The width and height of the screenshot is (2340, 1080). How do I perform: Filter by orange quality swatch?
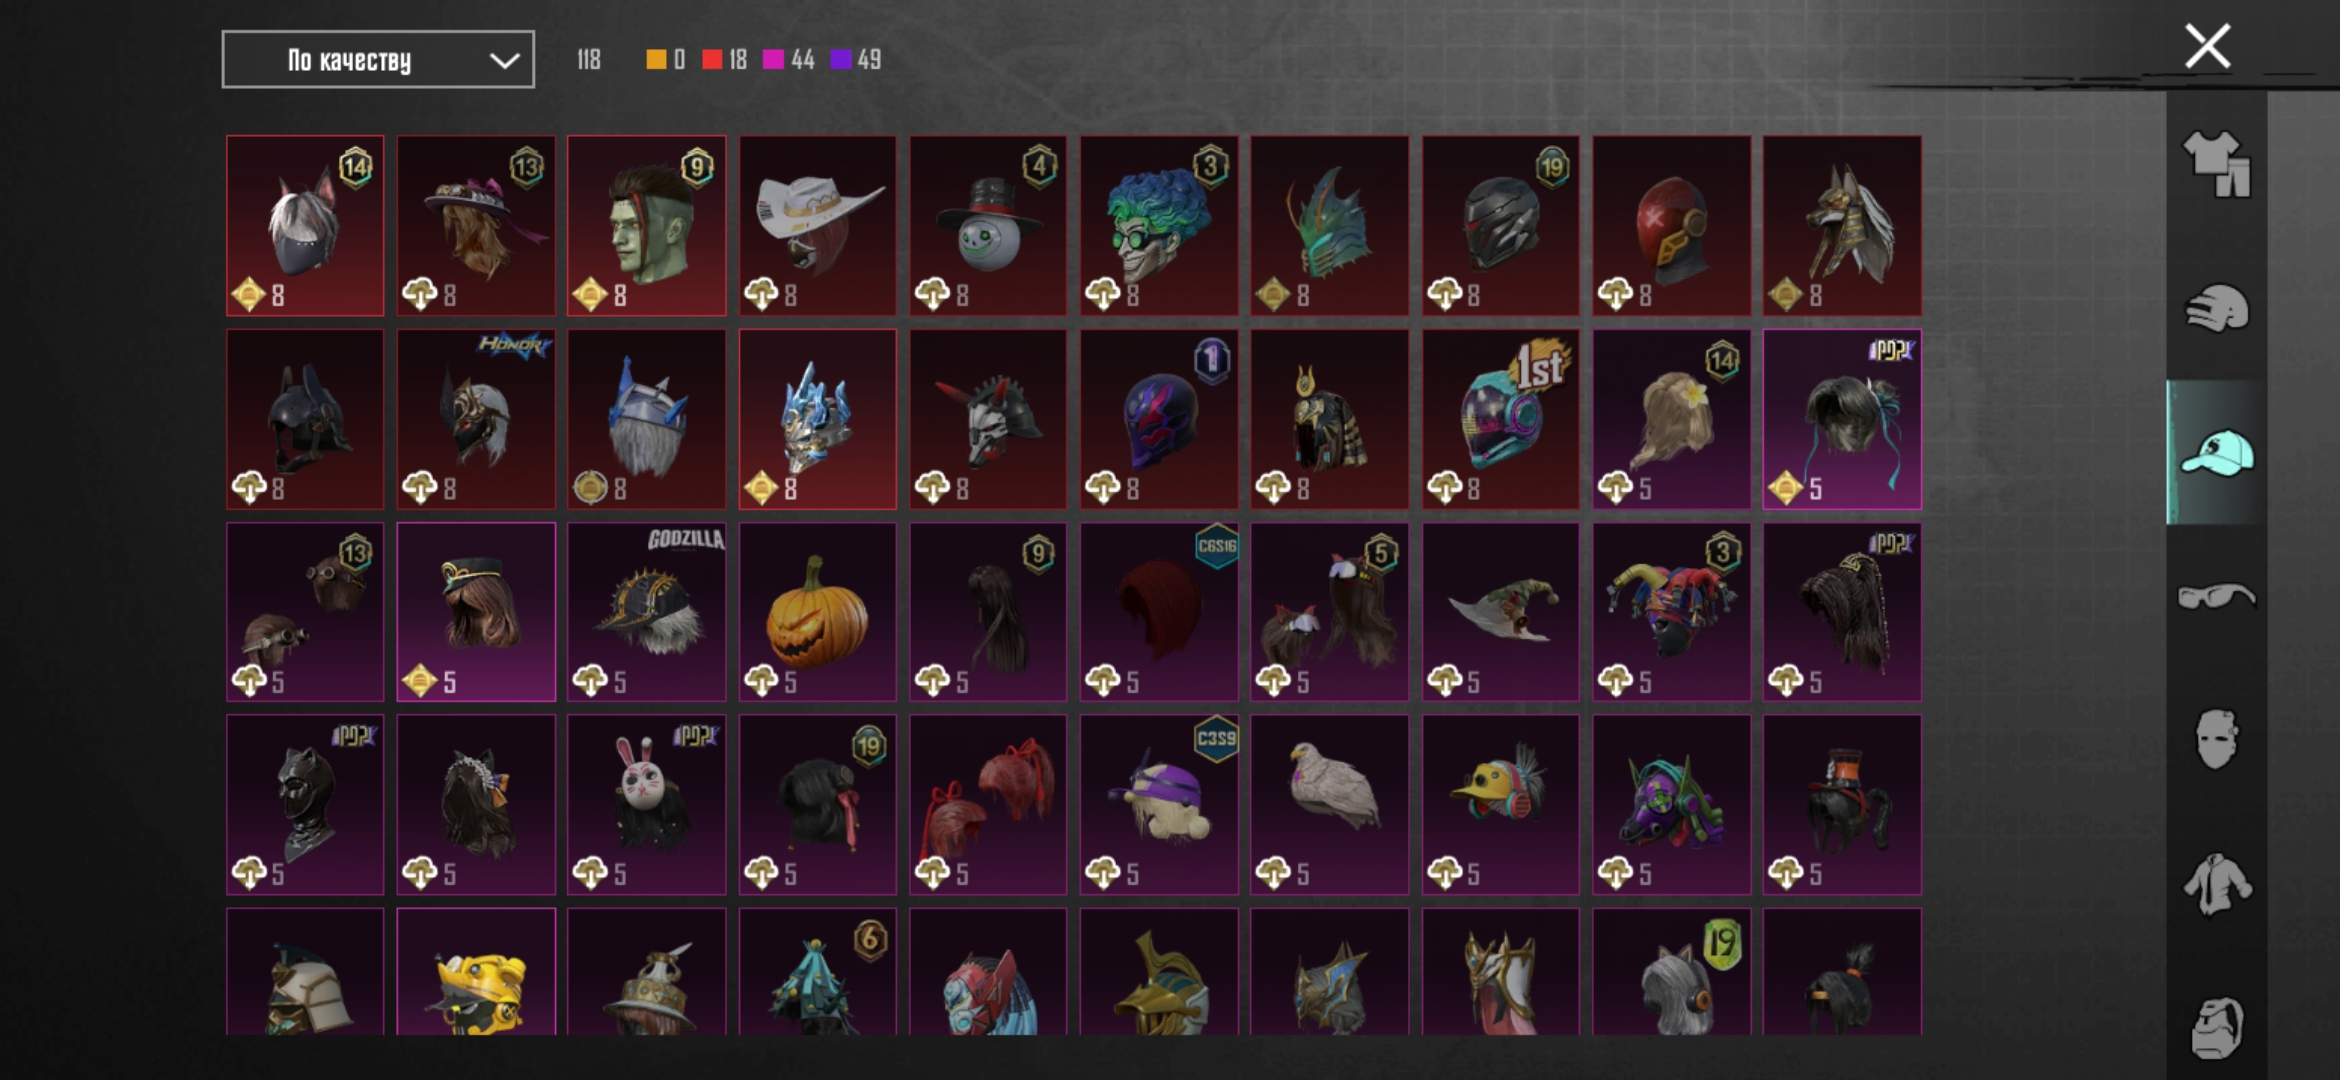(x=656, y=60)
